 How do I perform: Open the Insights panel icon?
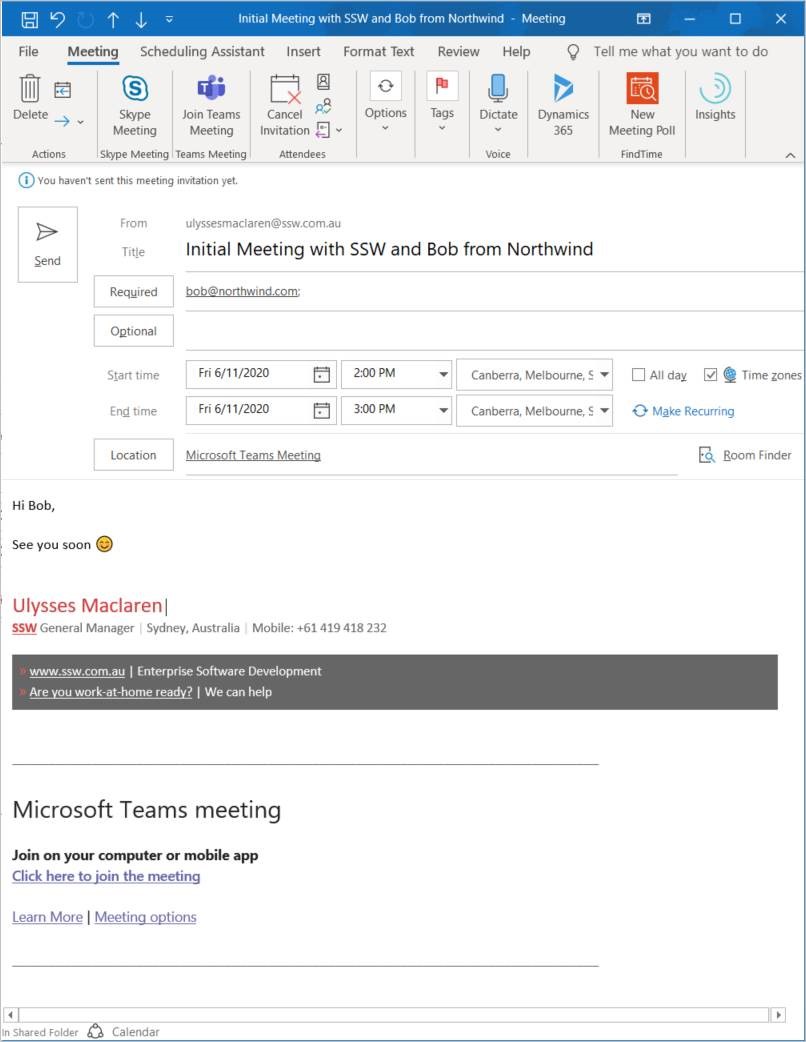(x=715, y=90)
